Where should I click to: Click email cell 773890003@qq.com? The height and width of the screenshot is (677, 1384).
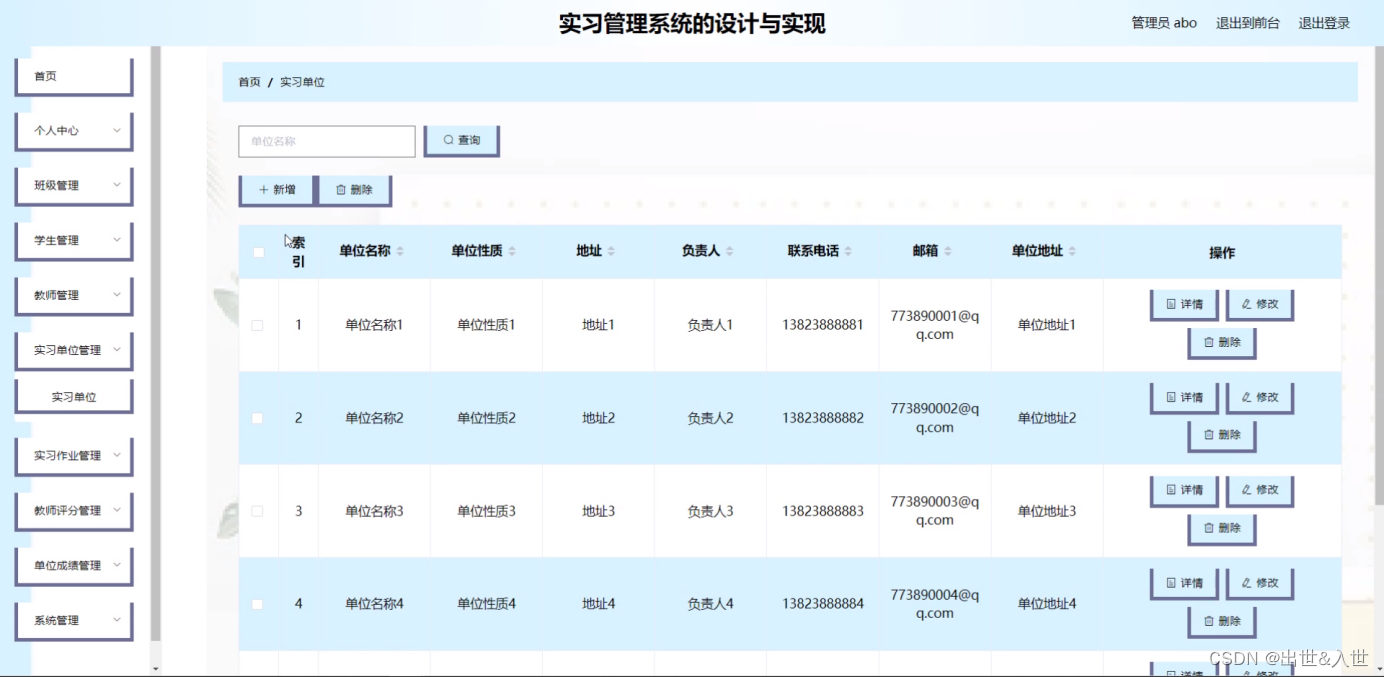pyautogui.click(x=935, y=511)
